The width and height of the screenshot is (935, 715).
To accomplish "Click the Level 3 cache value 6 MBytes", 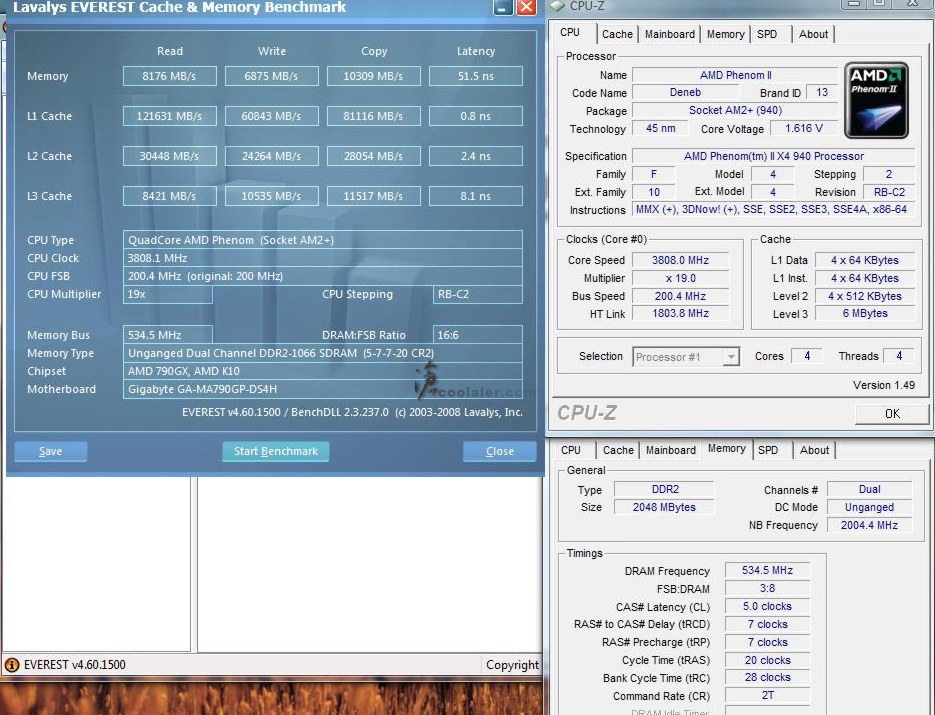I will point(865,313).
